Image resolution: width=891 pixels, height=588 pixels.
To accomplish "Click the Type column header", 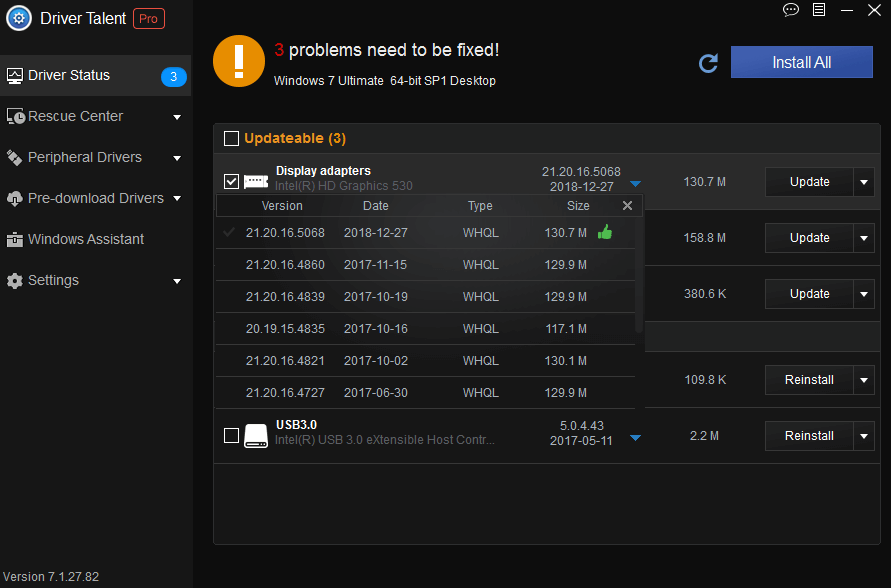I will (x=480, y=206).
